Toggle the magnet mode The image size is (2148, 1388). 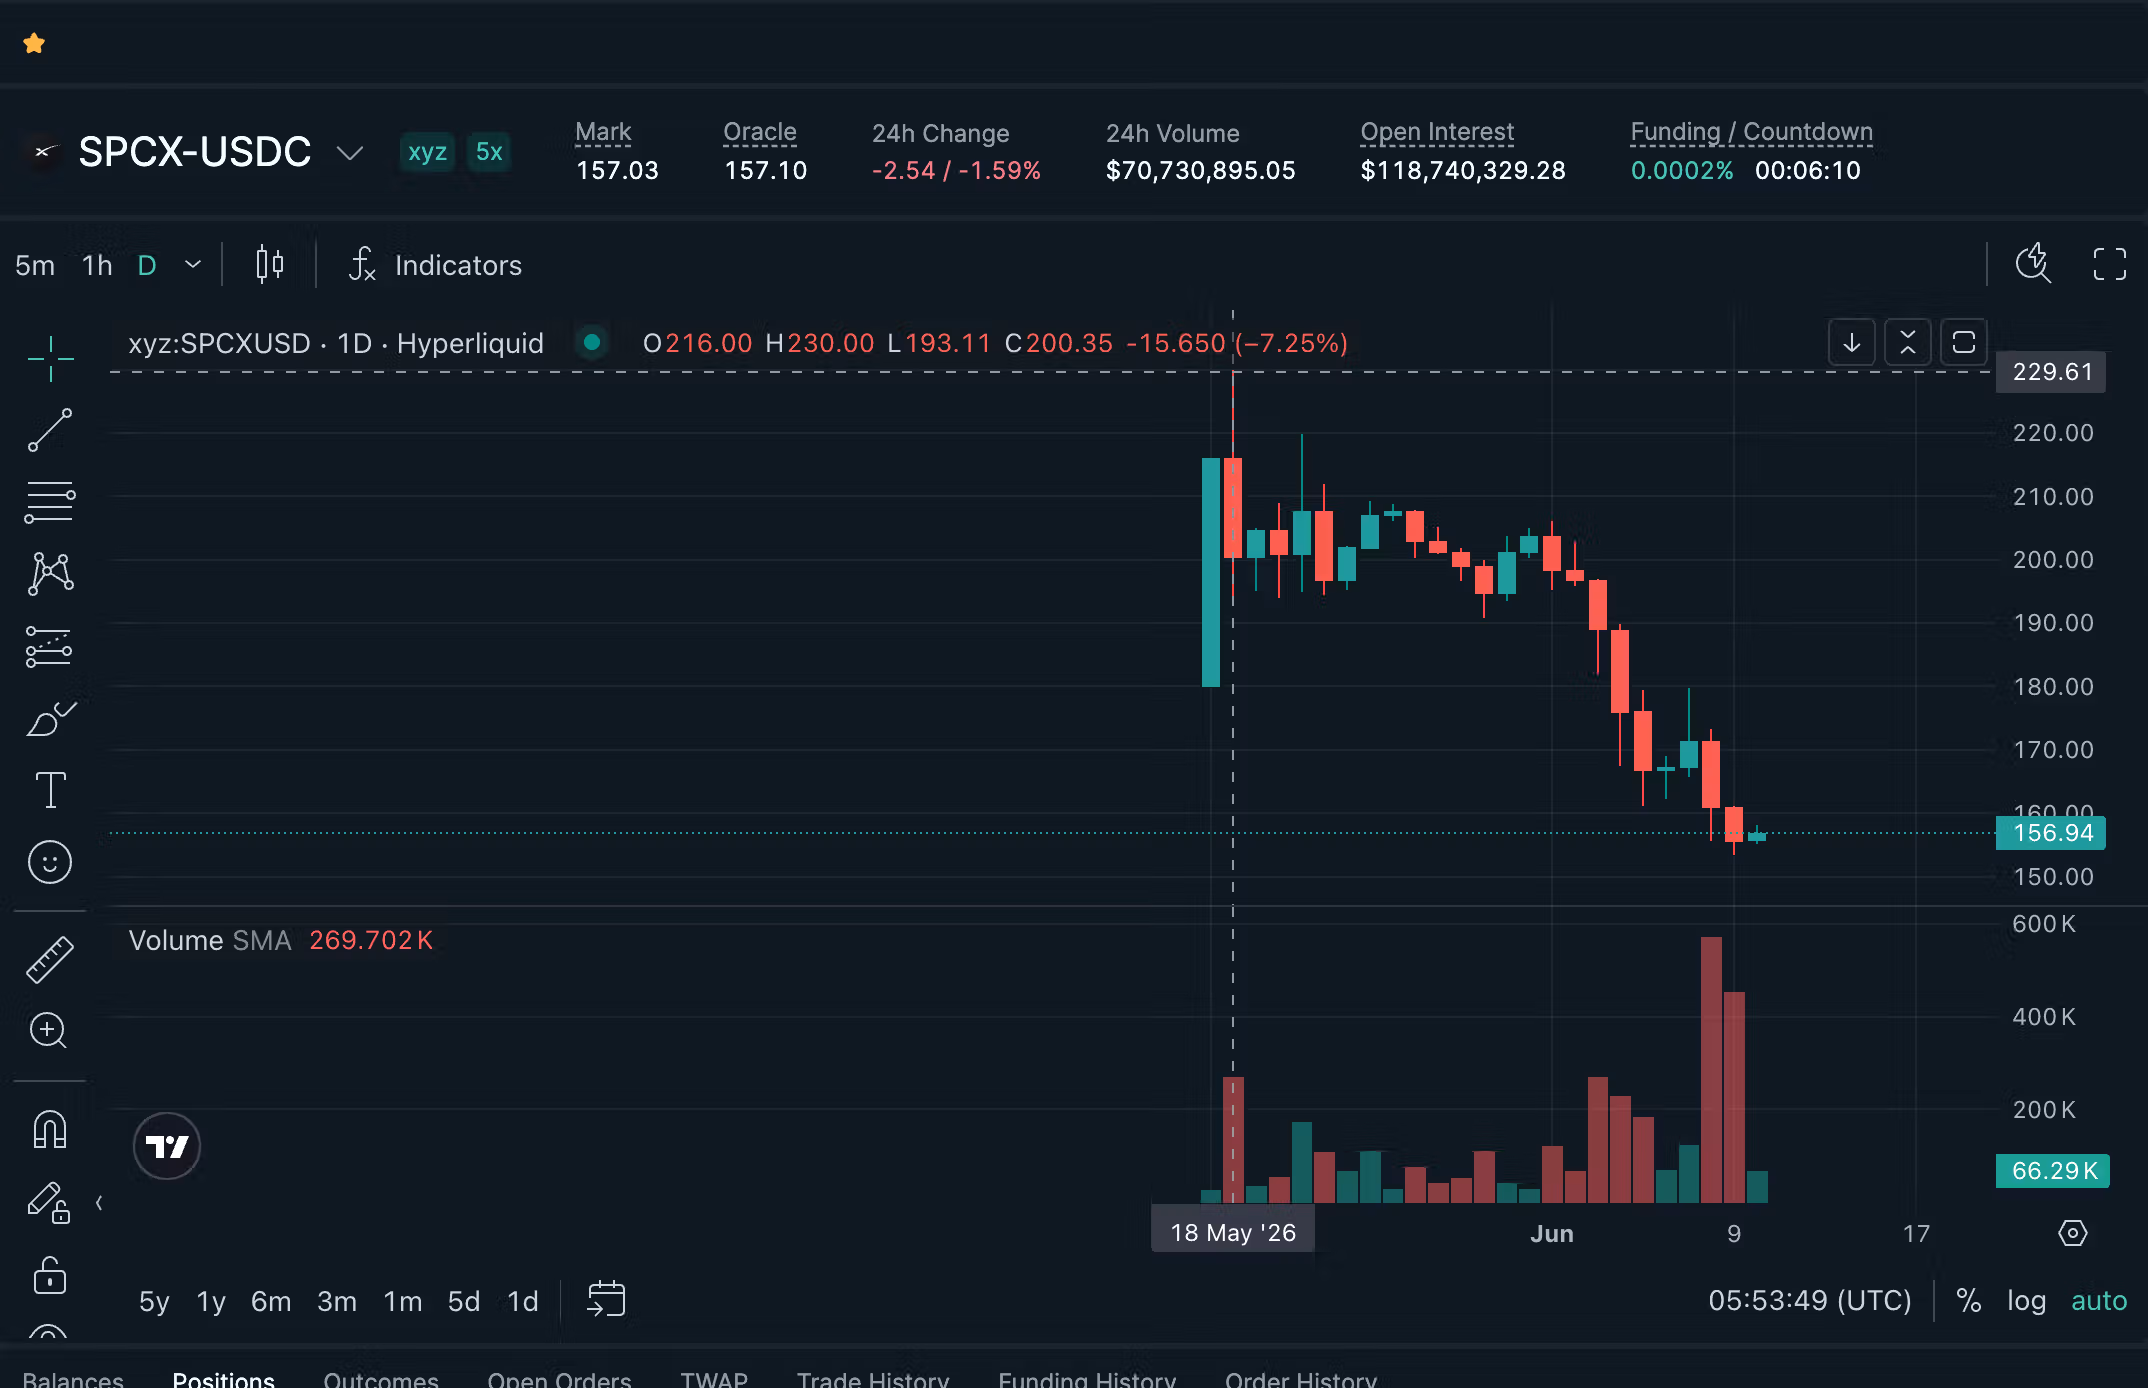click(x=50, y=1130)
